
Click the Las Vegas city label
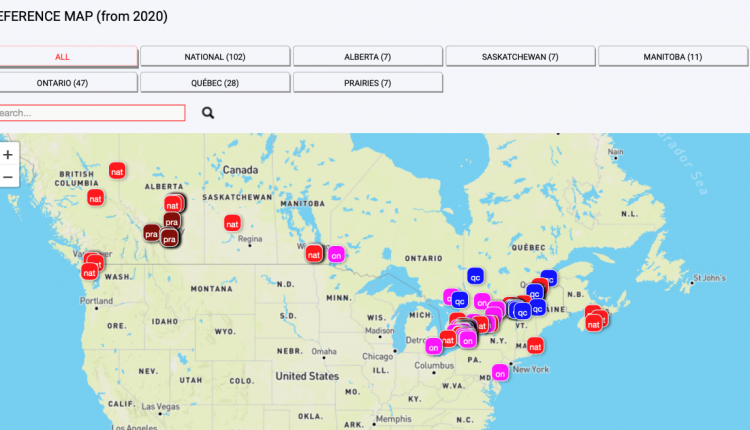click(161, 407)
